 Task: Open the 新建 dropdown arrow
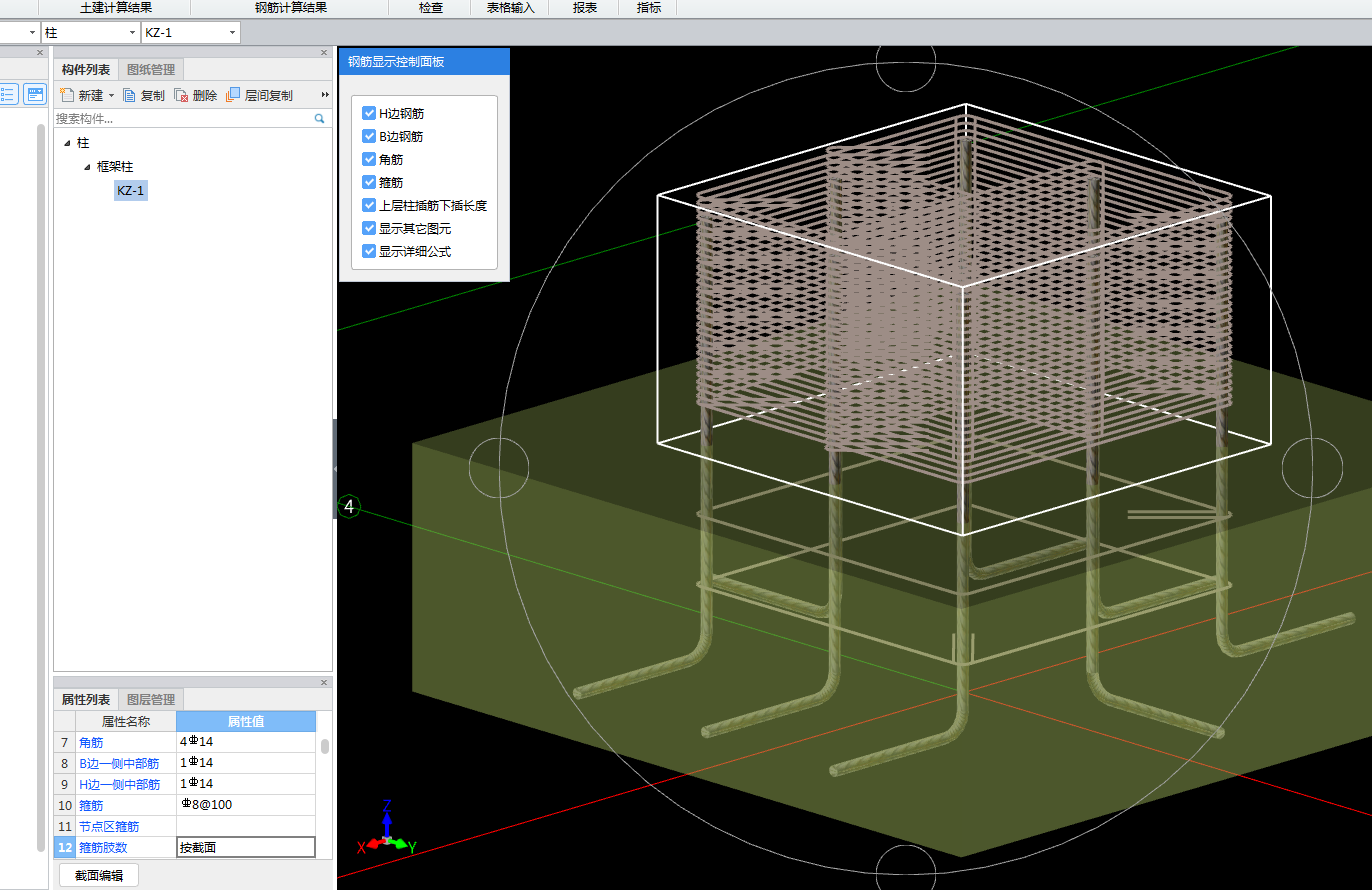coord(111,96)
